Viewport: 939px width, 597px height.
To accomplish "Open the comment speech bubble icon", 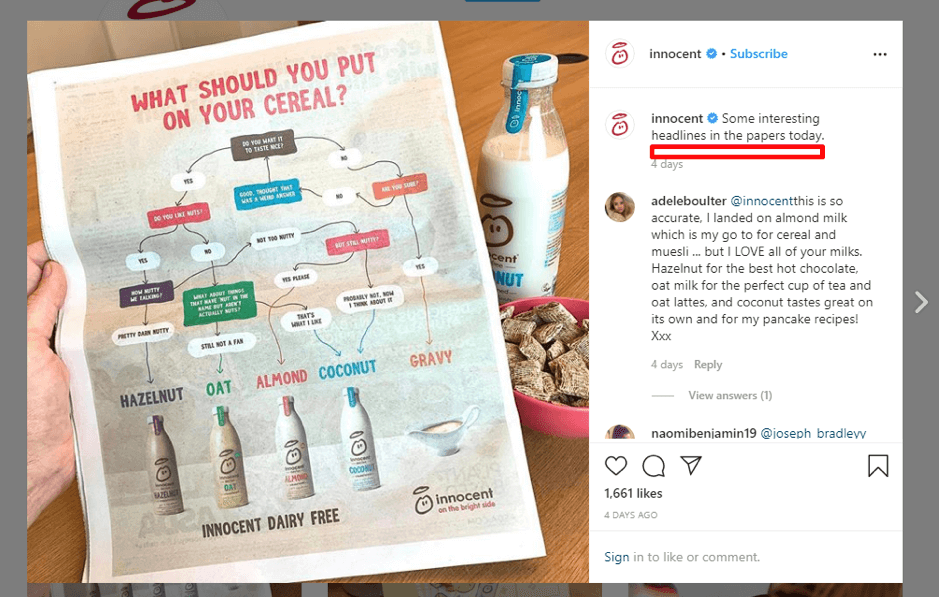I will pos(653,466).
